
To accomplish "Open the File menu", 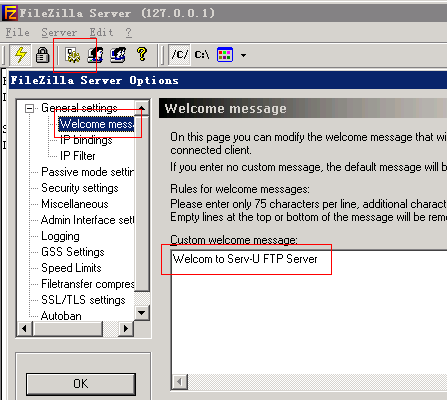I will [17, 32].
